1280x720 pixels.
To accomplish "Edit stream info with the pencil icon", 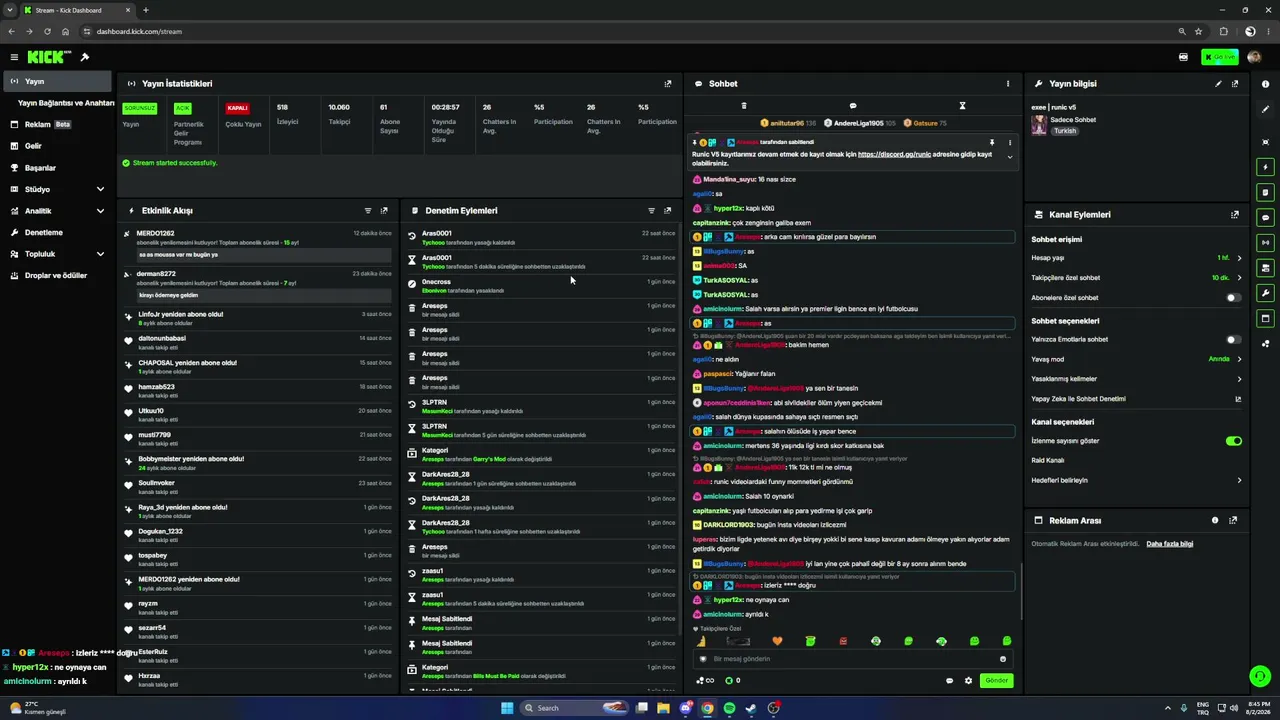I will (x=1218, y=84).
